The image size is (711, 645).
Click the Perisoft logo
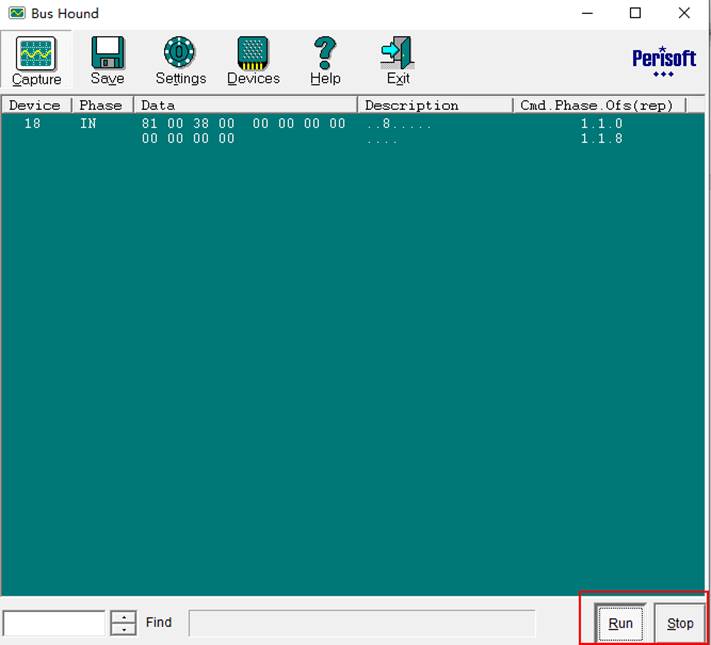(x=664, y=62)
